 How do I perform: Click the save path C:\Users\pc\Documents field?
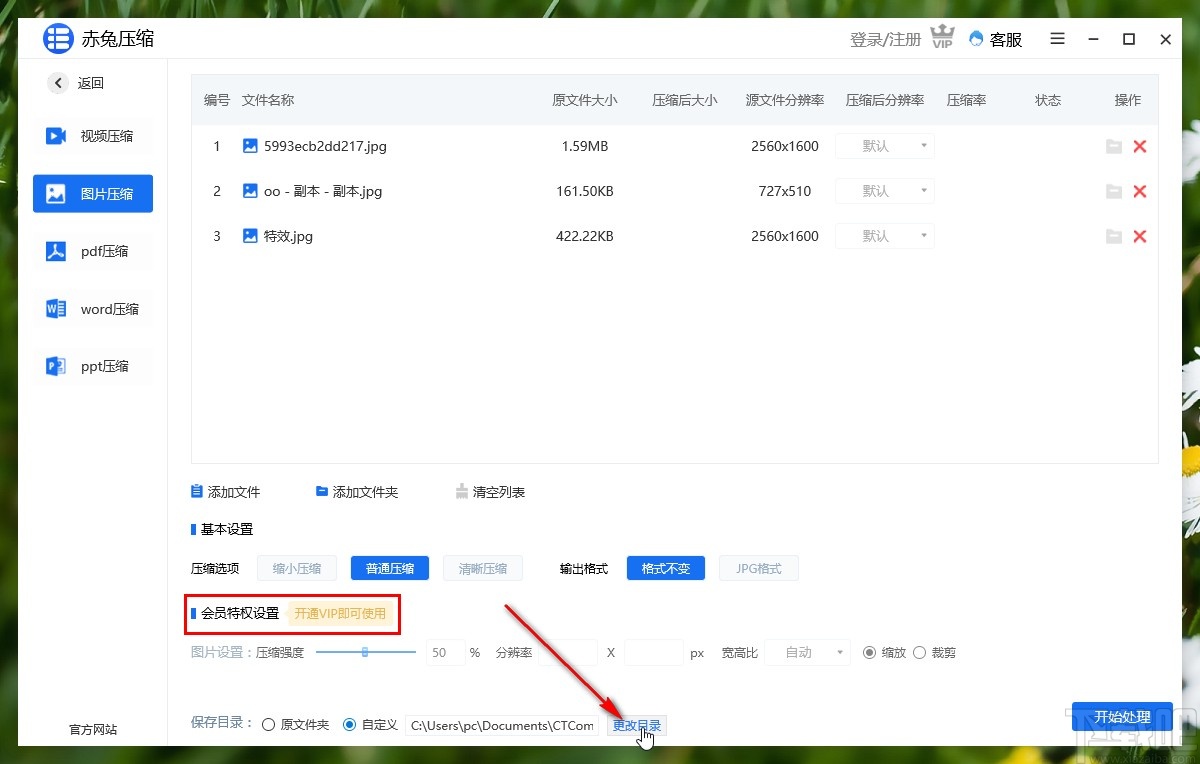point(502,726)
